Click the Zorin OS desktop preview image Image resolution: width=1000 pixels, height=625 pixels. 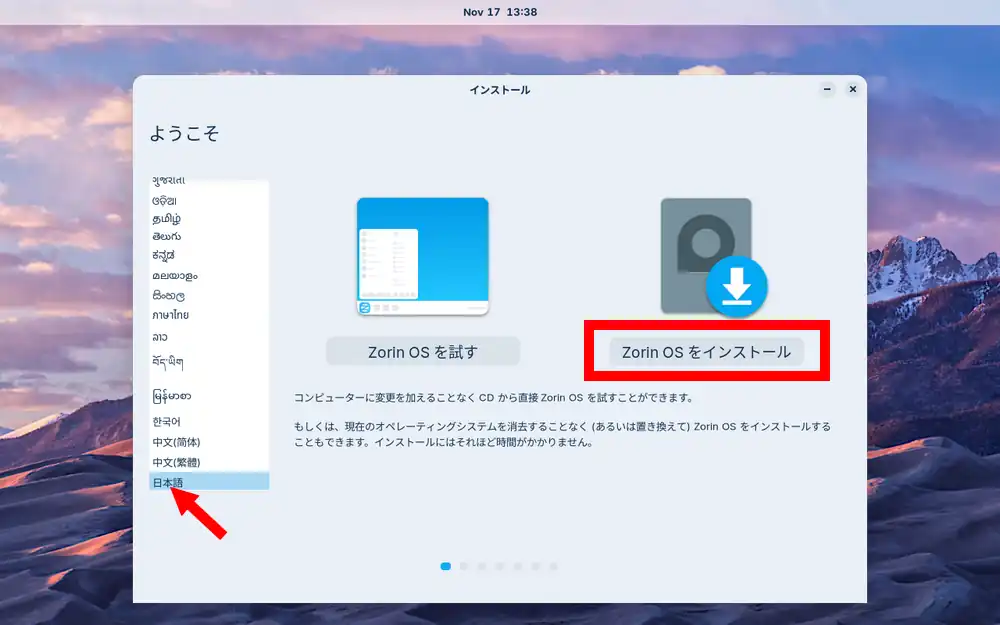coord(422,256)
